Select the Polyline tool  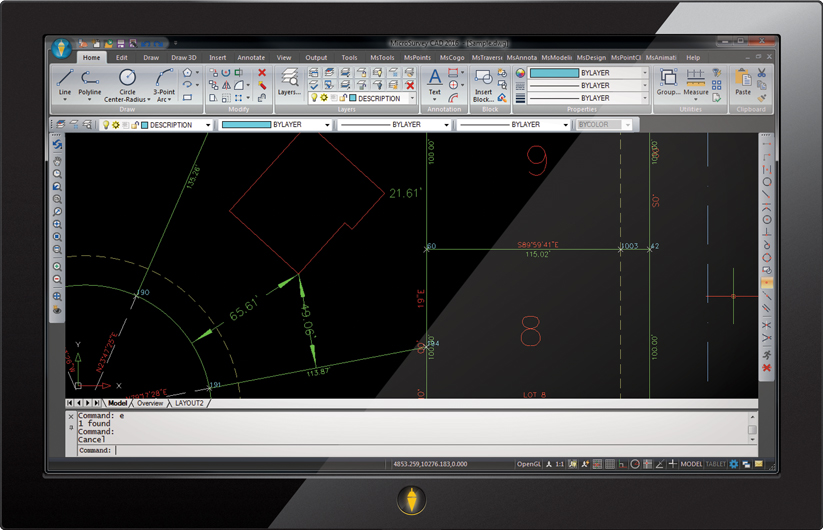point(90,81)
